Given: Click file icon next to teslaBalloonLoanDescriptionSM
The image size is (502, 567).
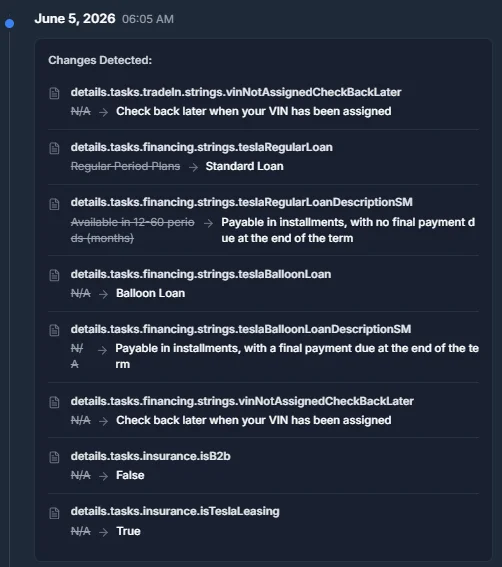Looking at the screenshot, I should click(x=54, y=330).
